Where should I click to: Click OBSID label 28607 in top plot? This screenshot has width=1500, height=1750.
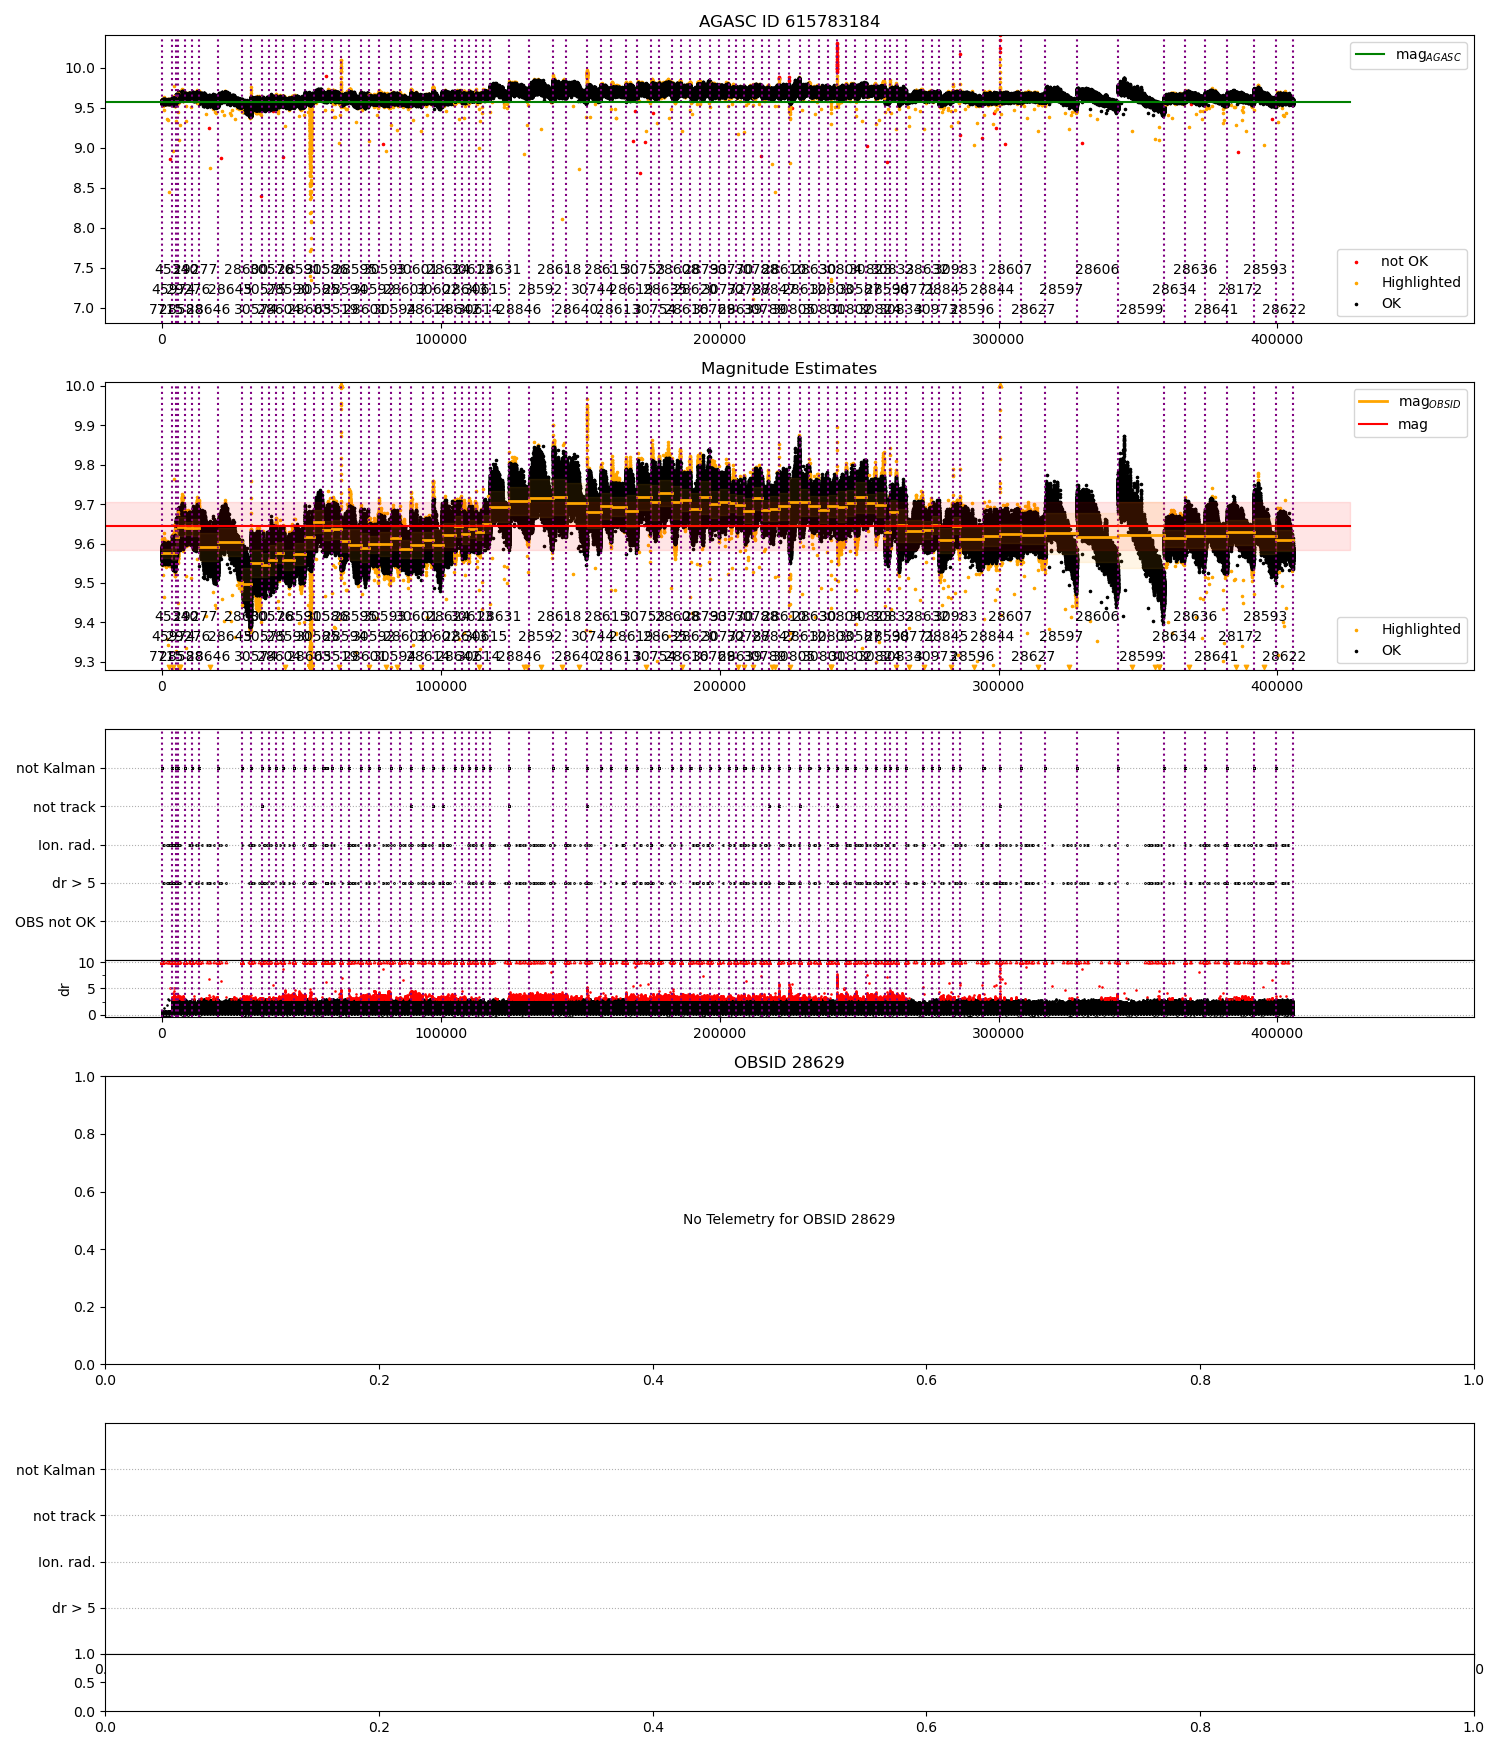tap(1010, 270)
